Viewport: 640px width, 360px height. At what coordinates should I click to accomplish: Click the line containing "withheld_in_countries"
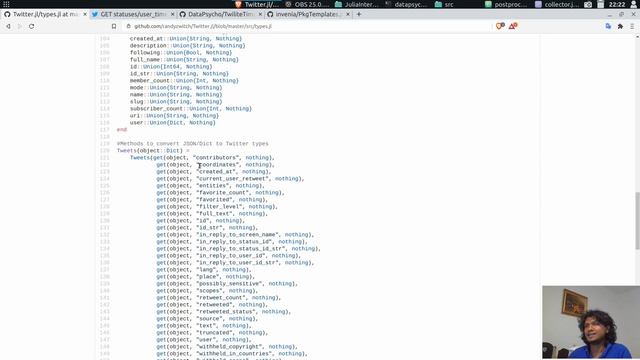tap(232, 353)
